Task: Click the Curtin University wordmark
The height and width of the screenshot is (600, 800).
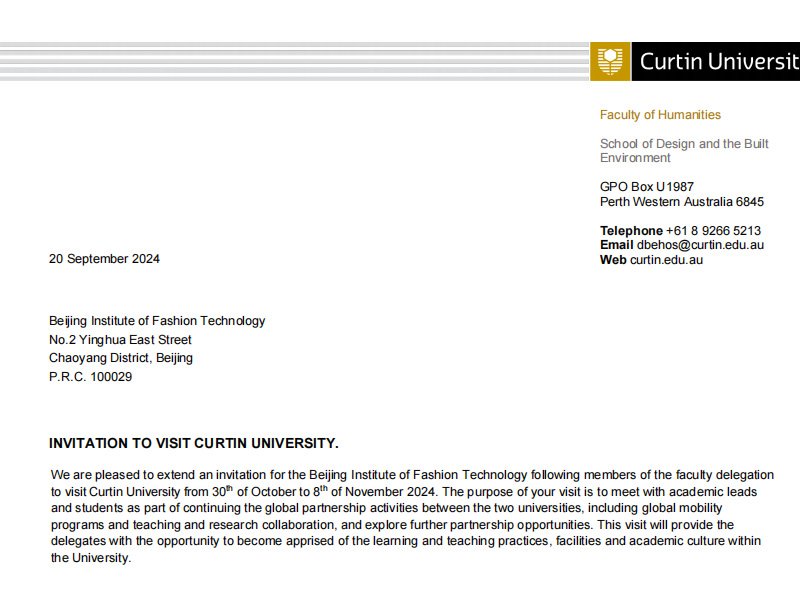Action: click(719, 61)
